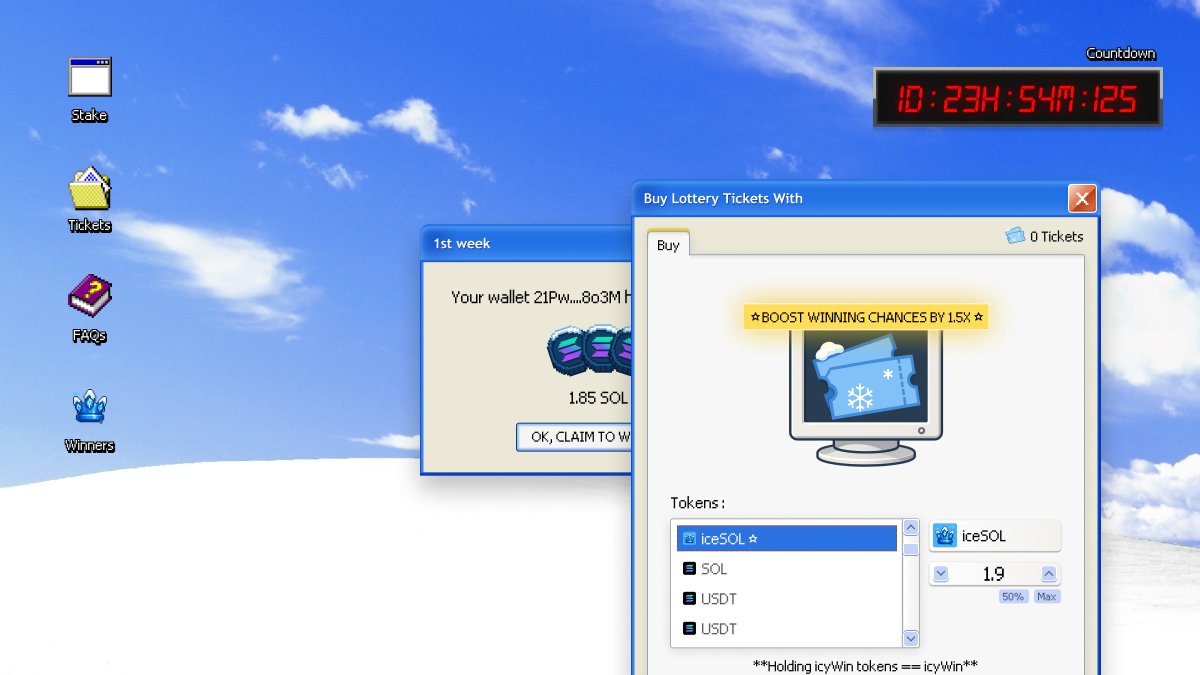Click the wallet 21Pw...8o3M message text
The height and width of the screenshot is (675, 1200).
coord(541,297)
